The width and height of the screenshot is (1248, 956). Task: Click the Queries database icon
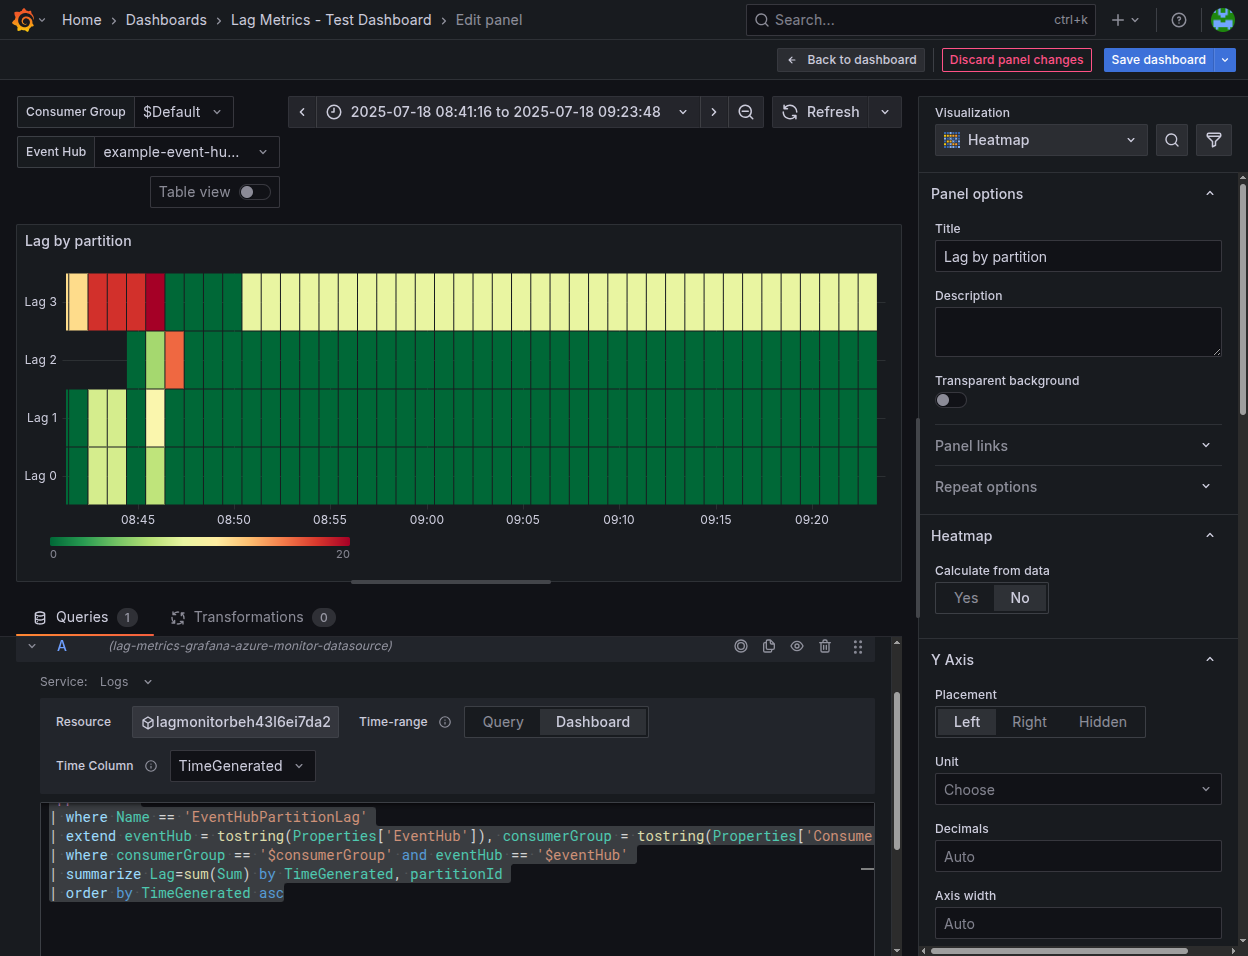40,618
